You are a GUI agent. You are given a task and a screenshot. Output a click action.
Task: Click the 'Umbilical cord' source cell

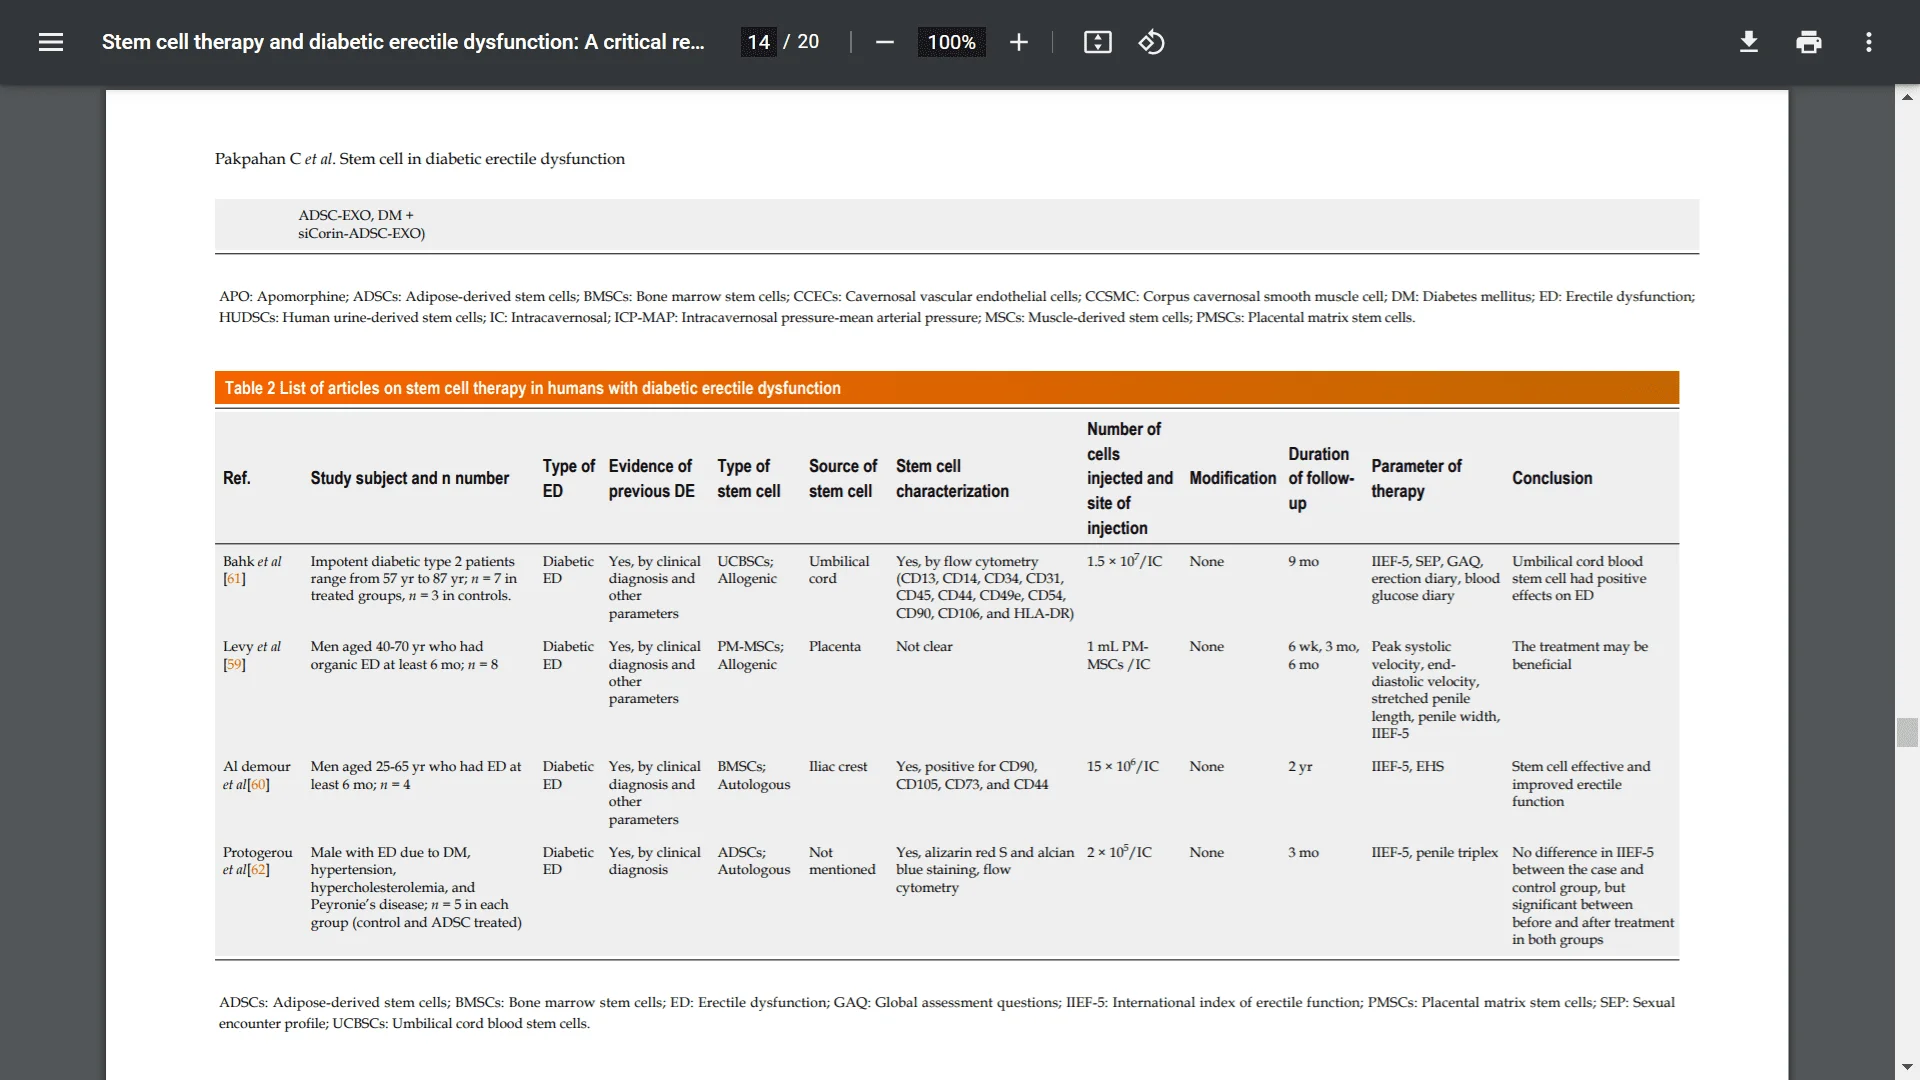point(839,570)
